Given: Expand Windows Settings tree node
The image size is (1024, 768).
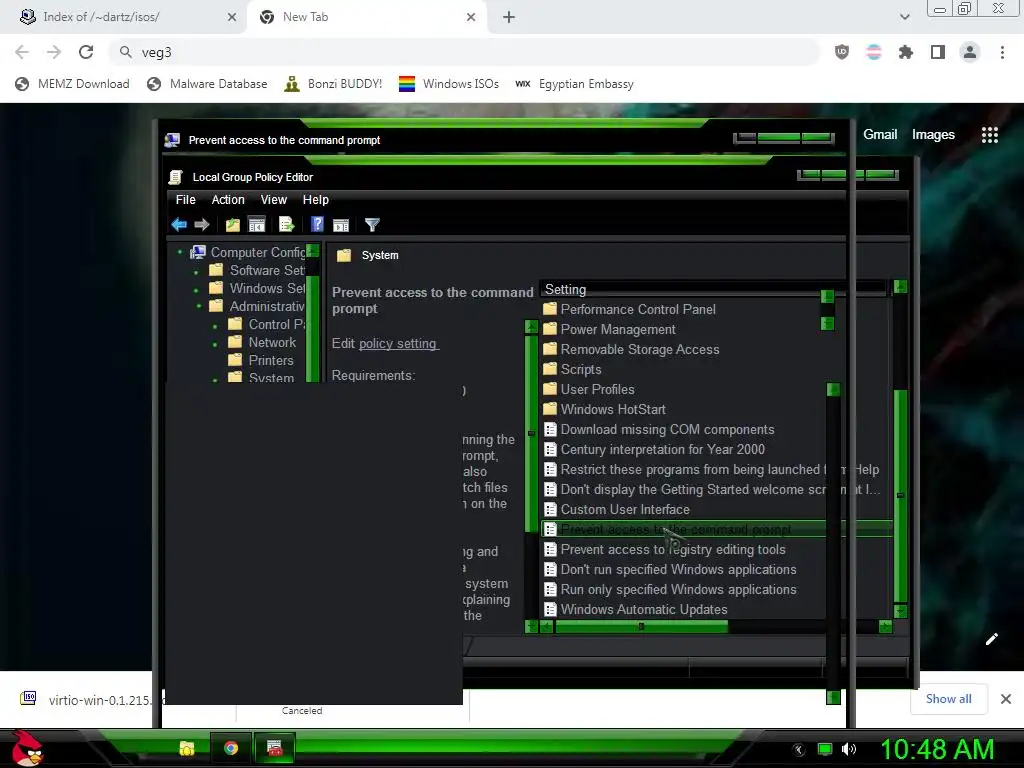Looking at the screenshot, I should click(196, 289).
